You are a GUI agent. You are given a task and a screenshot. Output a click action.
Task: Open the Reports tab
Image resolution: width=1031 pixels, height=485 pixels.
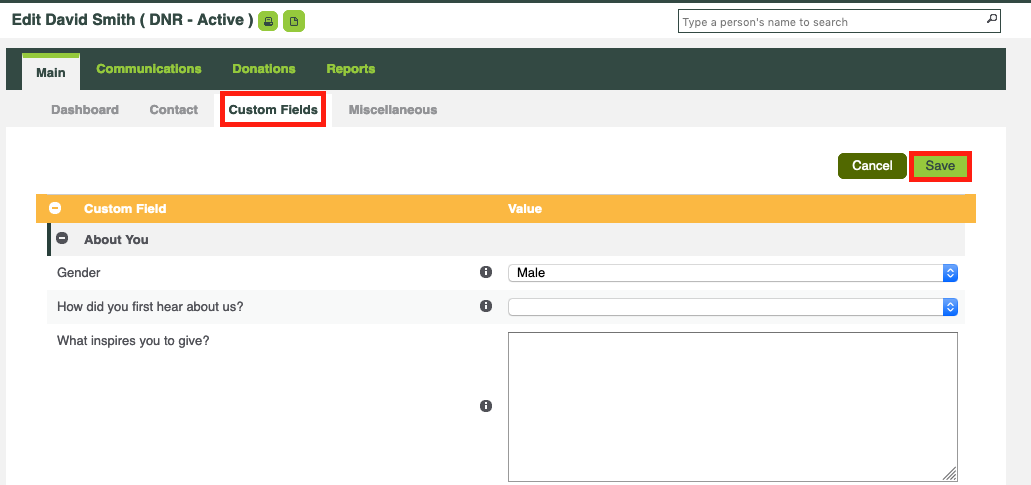(350, 68)
